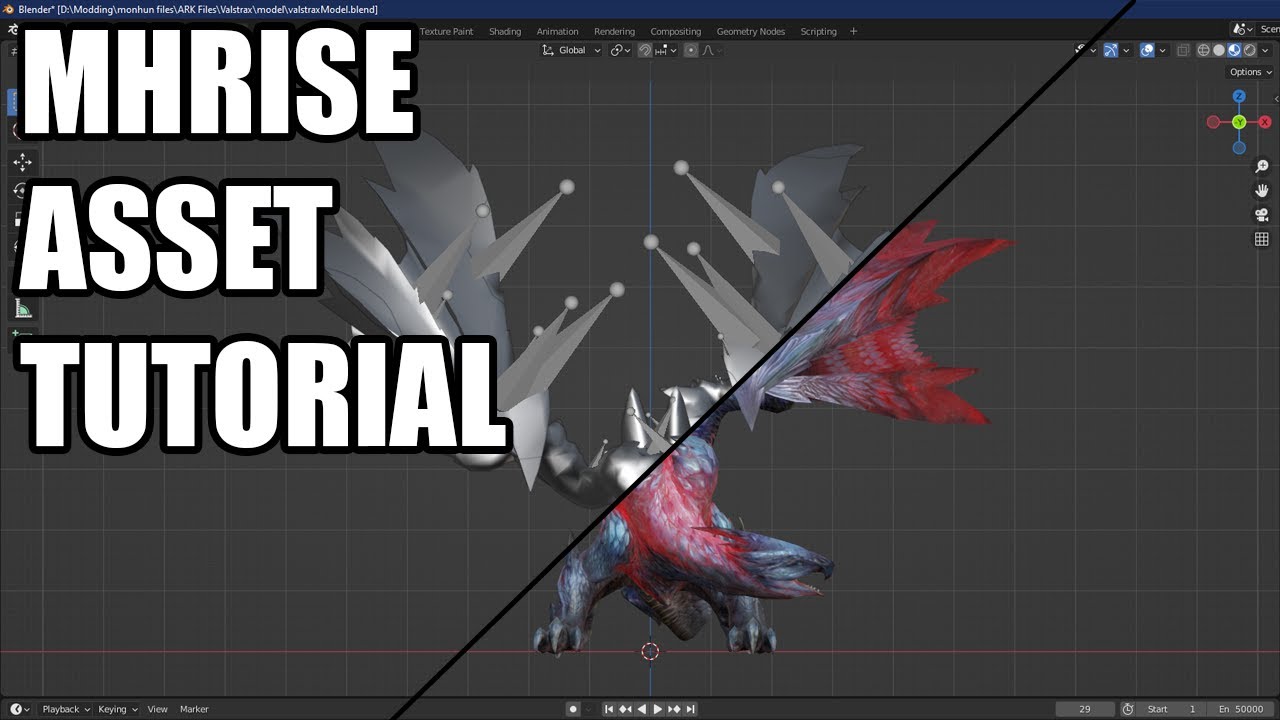Click the red X axis gizmo ball
The image size is (1280, 720).
[x=1264, y=122]
